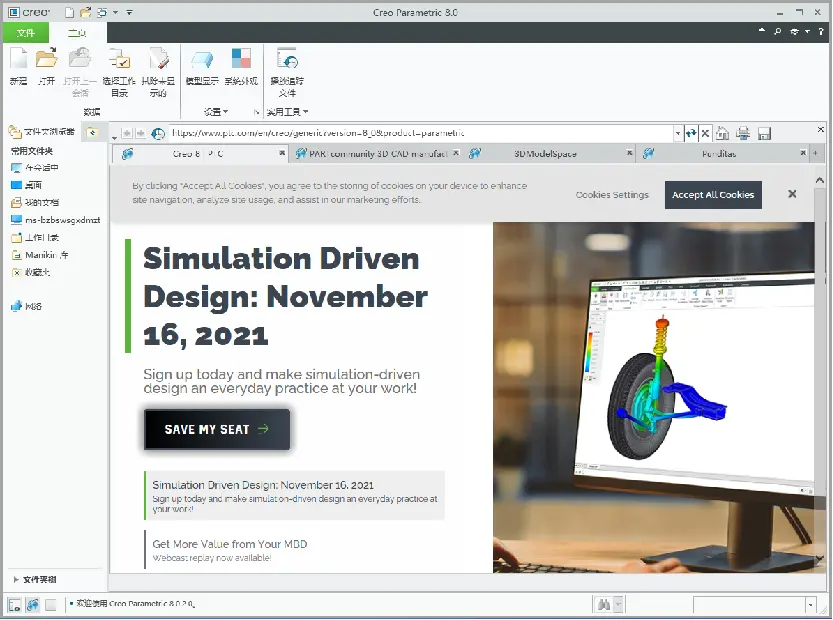Click the SAVE MY SEAT button
Image resolution: width=833 pixels, height=620 pixels.
[x=217, y=429]
